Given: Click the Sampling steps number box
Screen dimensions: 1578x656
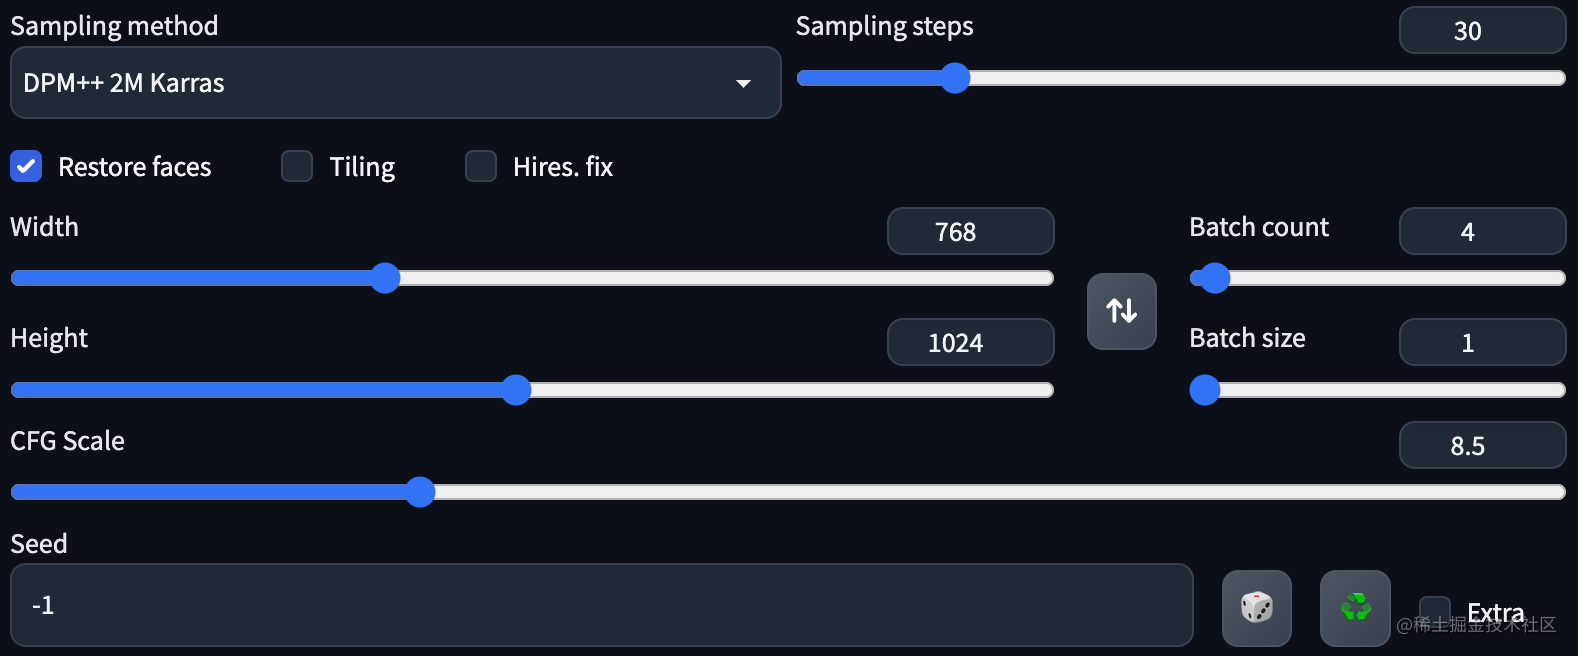Looking at the screenshot, I should 1481,31.
